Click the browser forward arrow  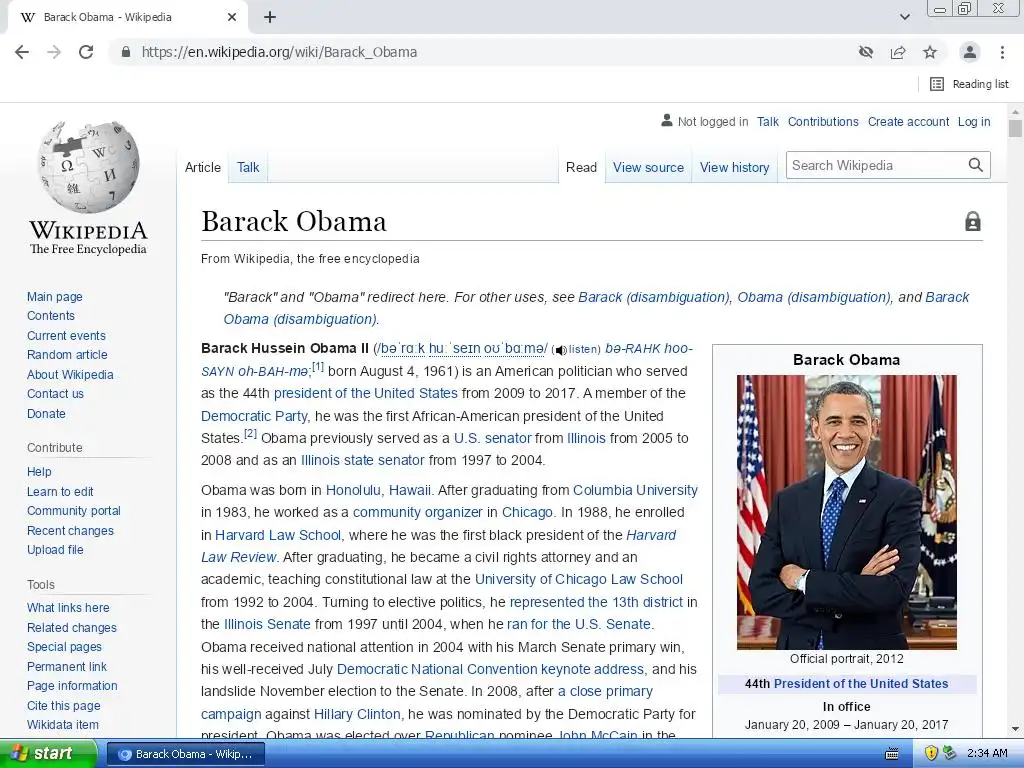tap(54, 52)
